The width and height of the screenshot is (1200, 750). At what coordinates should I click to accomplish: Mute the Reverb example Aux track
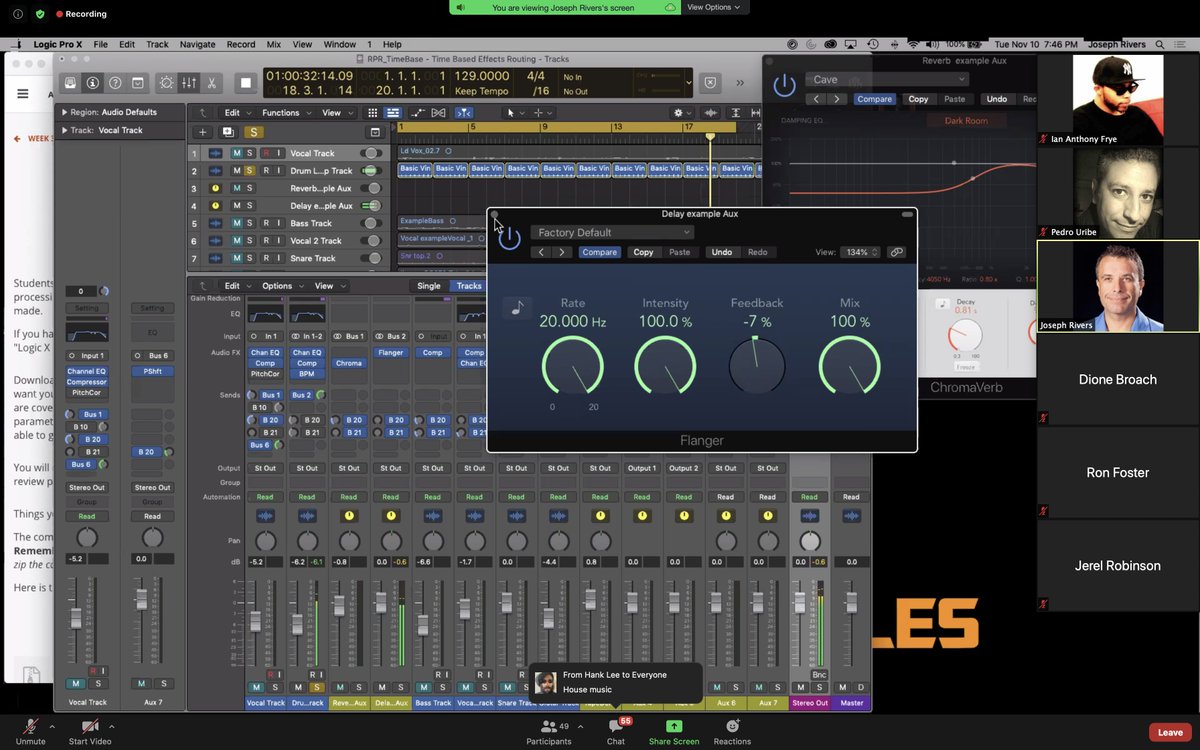pos(236,188)
